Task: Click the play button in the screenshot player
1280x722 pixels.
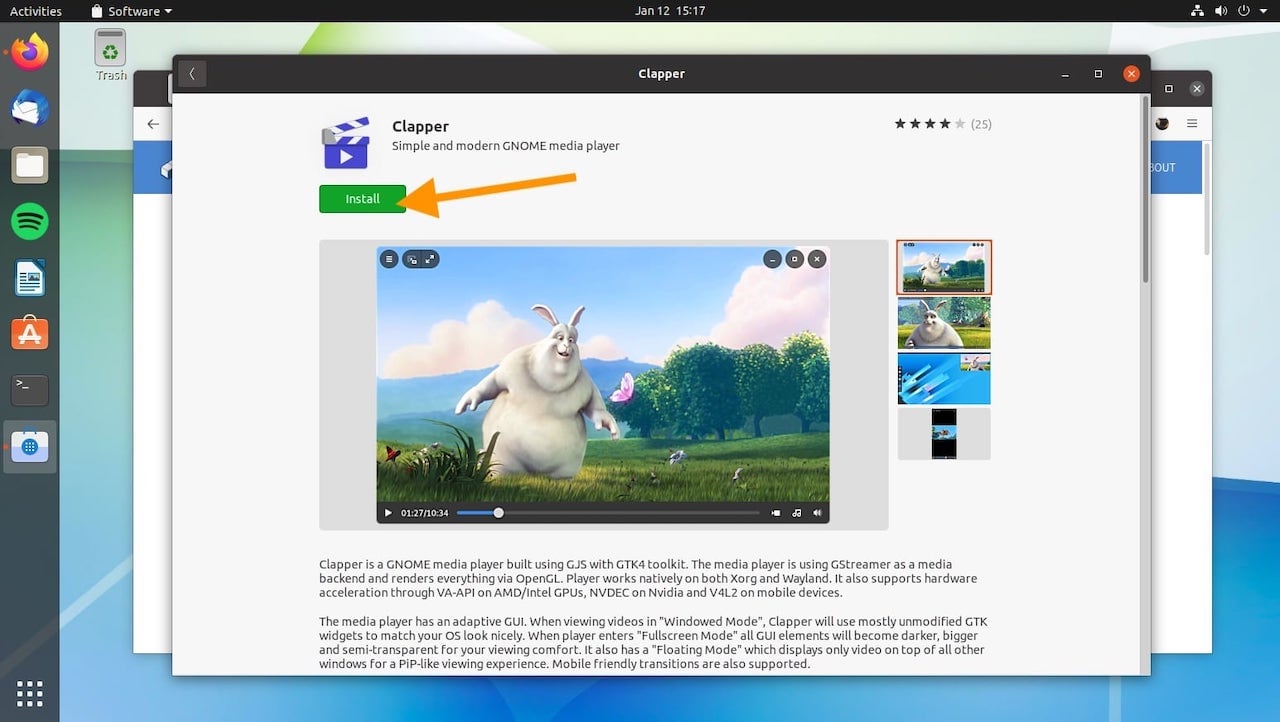Action: 388,513
